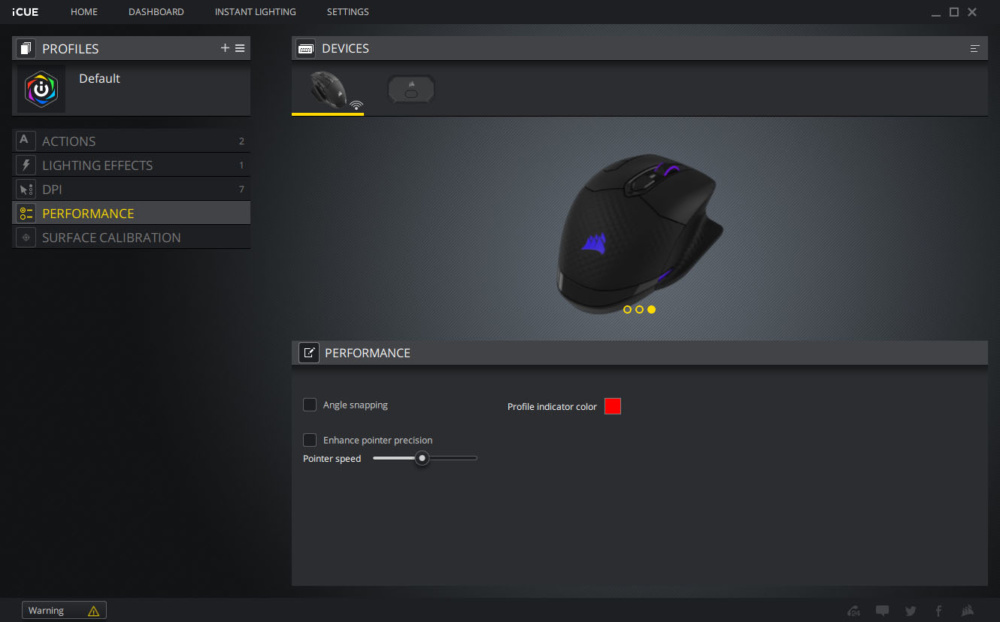Select the Default profile icon
The width and height of the screenshot is (1000, 622).
click(x=41, y=89)
